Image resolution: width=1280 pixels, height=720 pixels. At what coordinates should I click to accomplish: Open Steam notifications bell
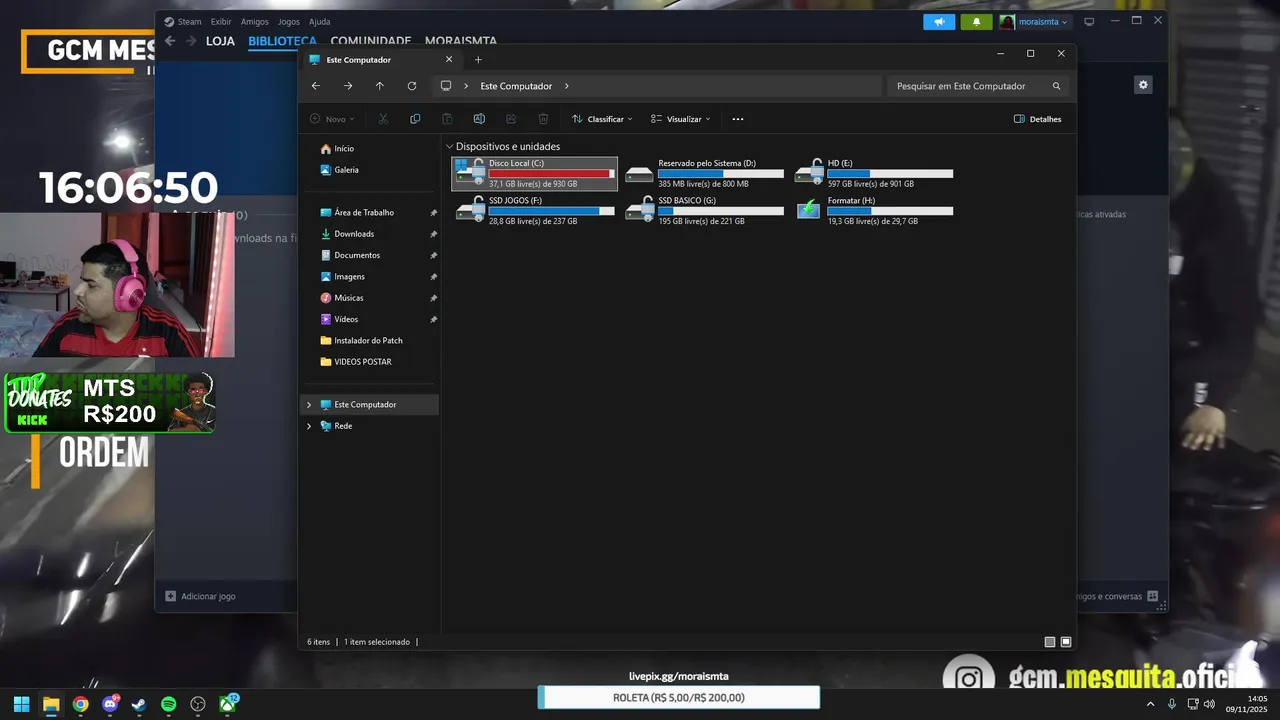tap(977, 21)
